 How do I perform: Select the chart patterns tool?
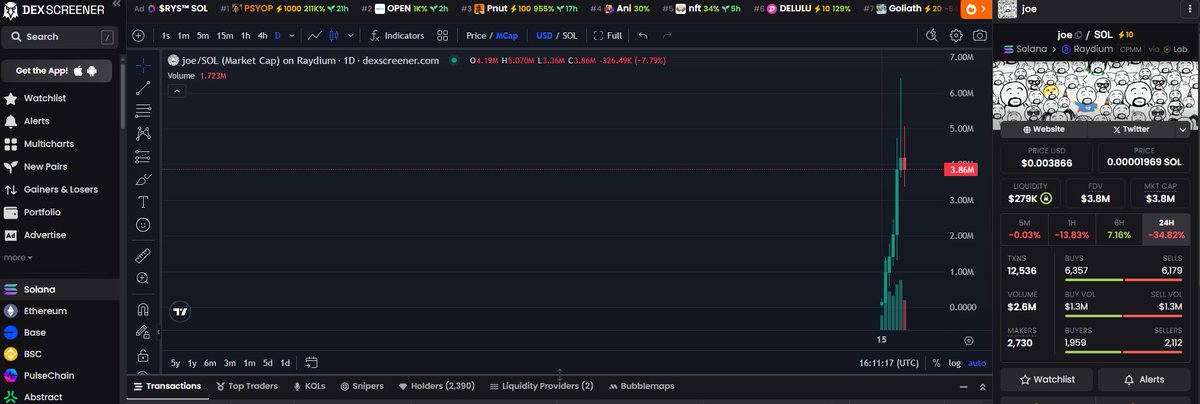coord(143,133)
